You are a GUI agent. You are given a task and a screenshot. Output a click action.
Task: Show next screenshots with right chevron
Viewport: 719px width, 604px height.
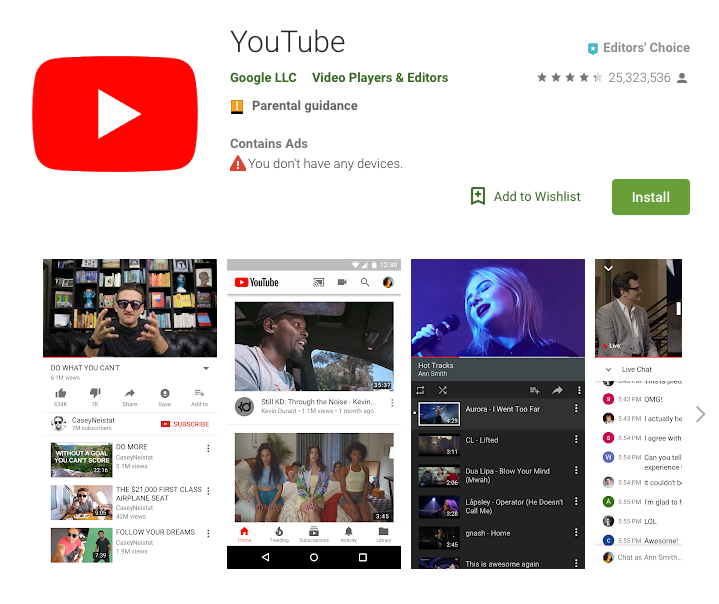coord(700,414)
